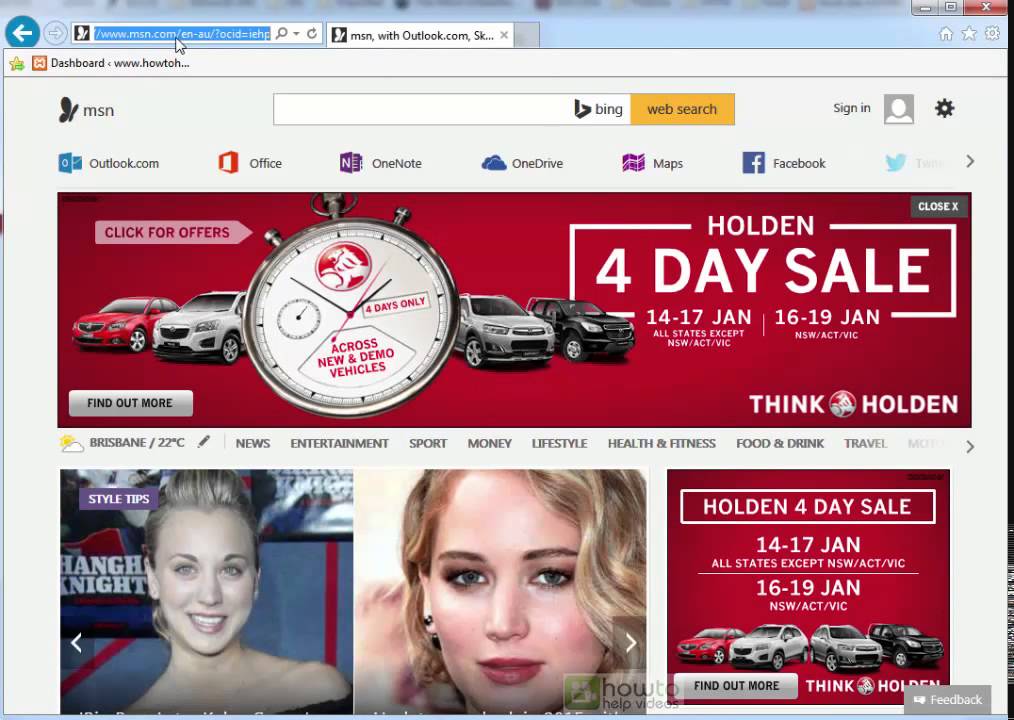Click the web search button

tap(682, 109)
